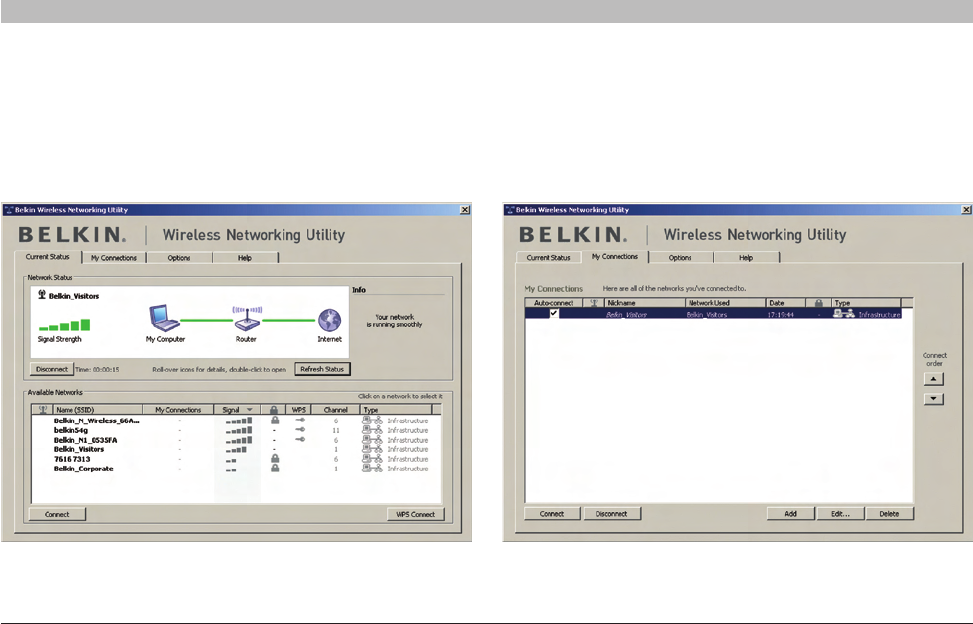Move connection down in connect order

point(934,399)
